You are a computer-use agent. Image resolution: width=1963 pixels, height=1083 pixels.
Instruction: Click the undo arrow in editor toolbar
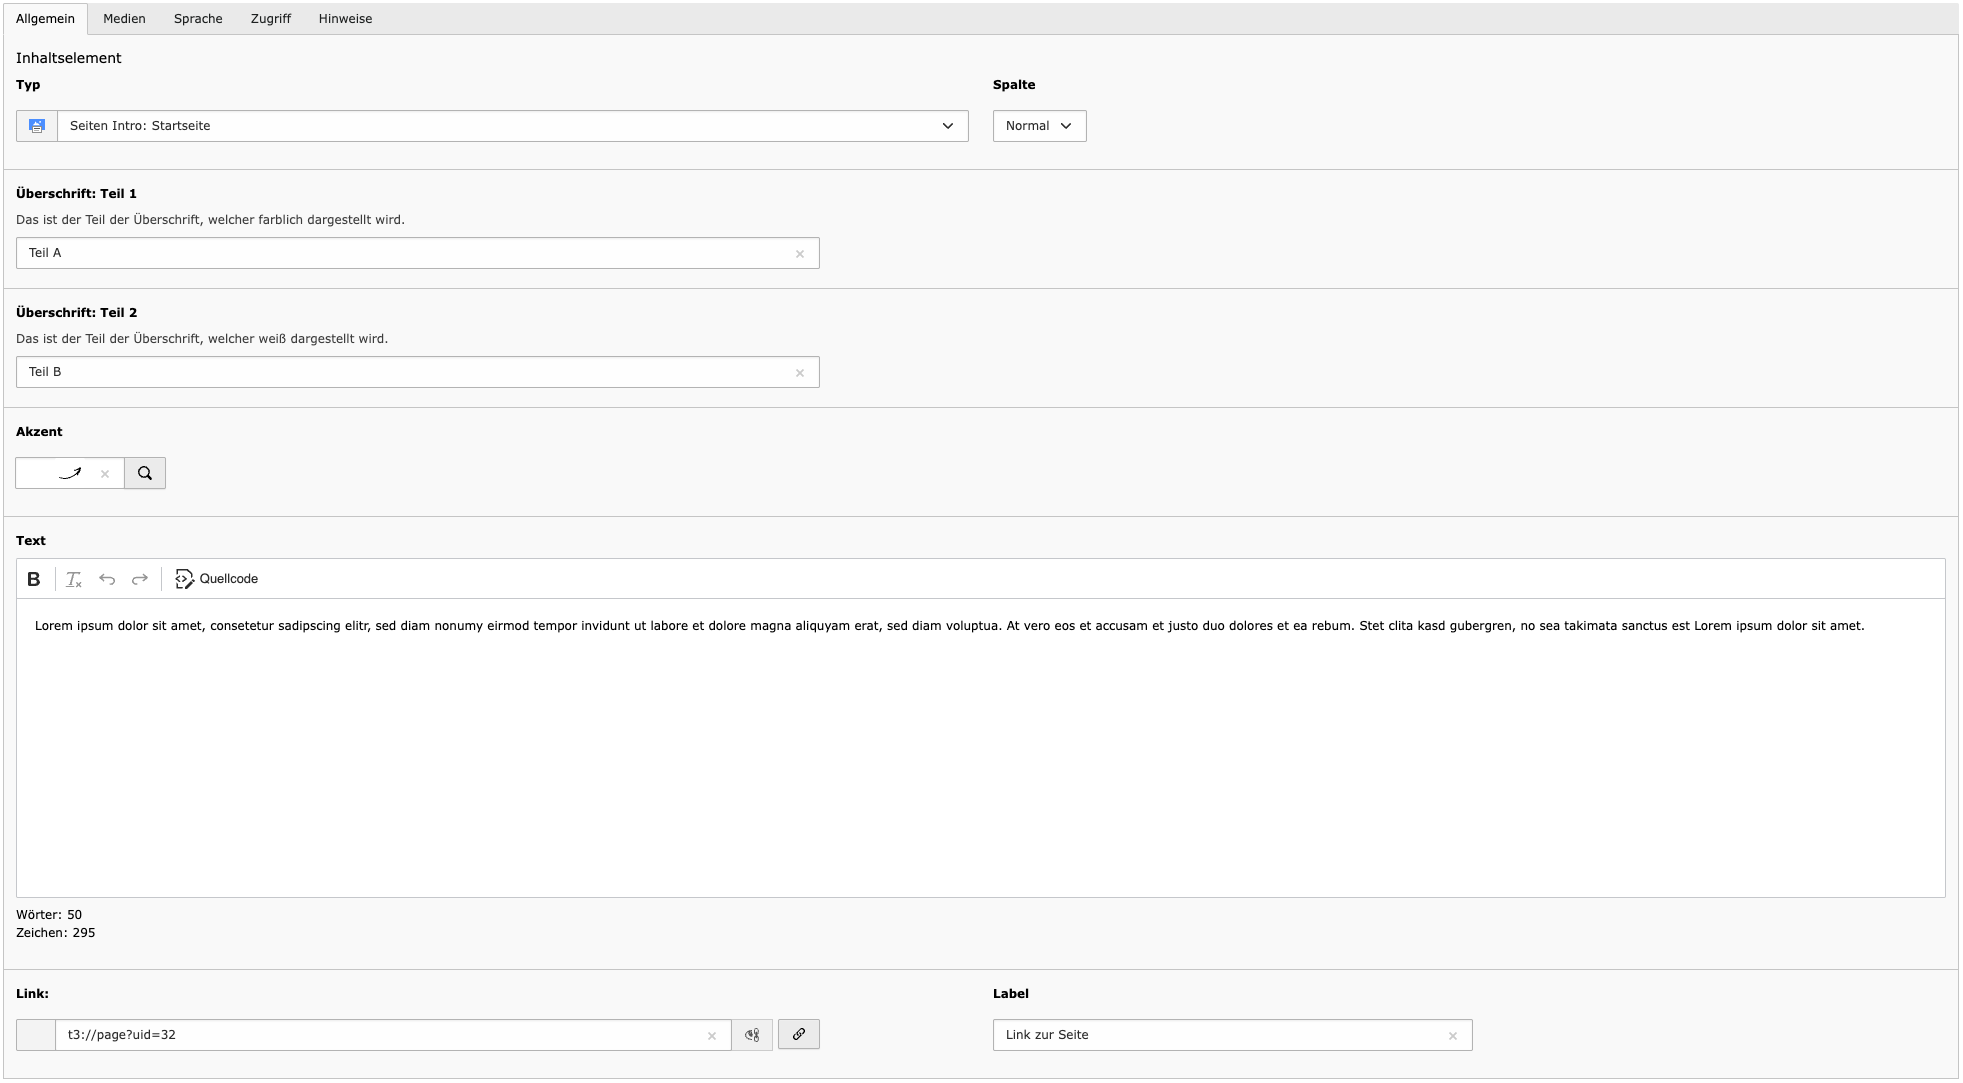[107, 579]
